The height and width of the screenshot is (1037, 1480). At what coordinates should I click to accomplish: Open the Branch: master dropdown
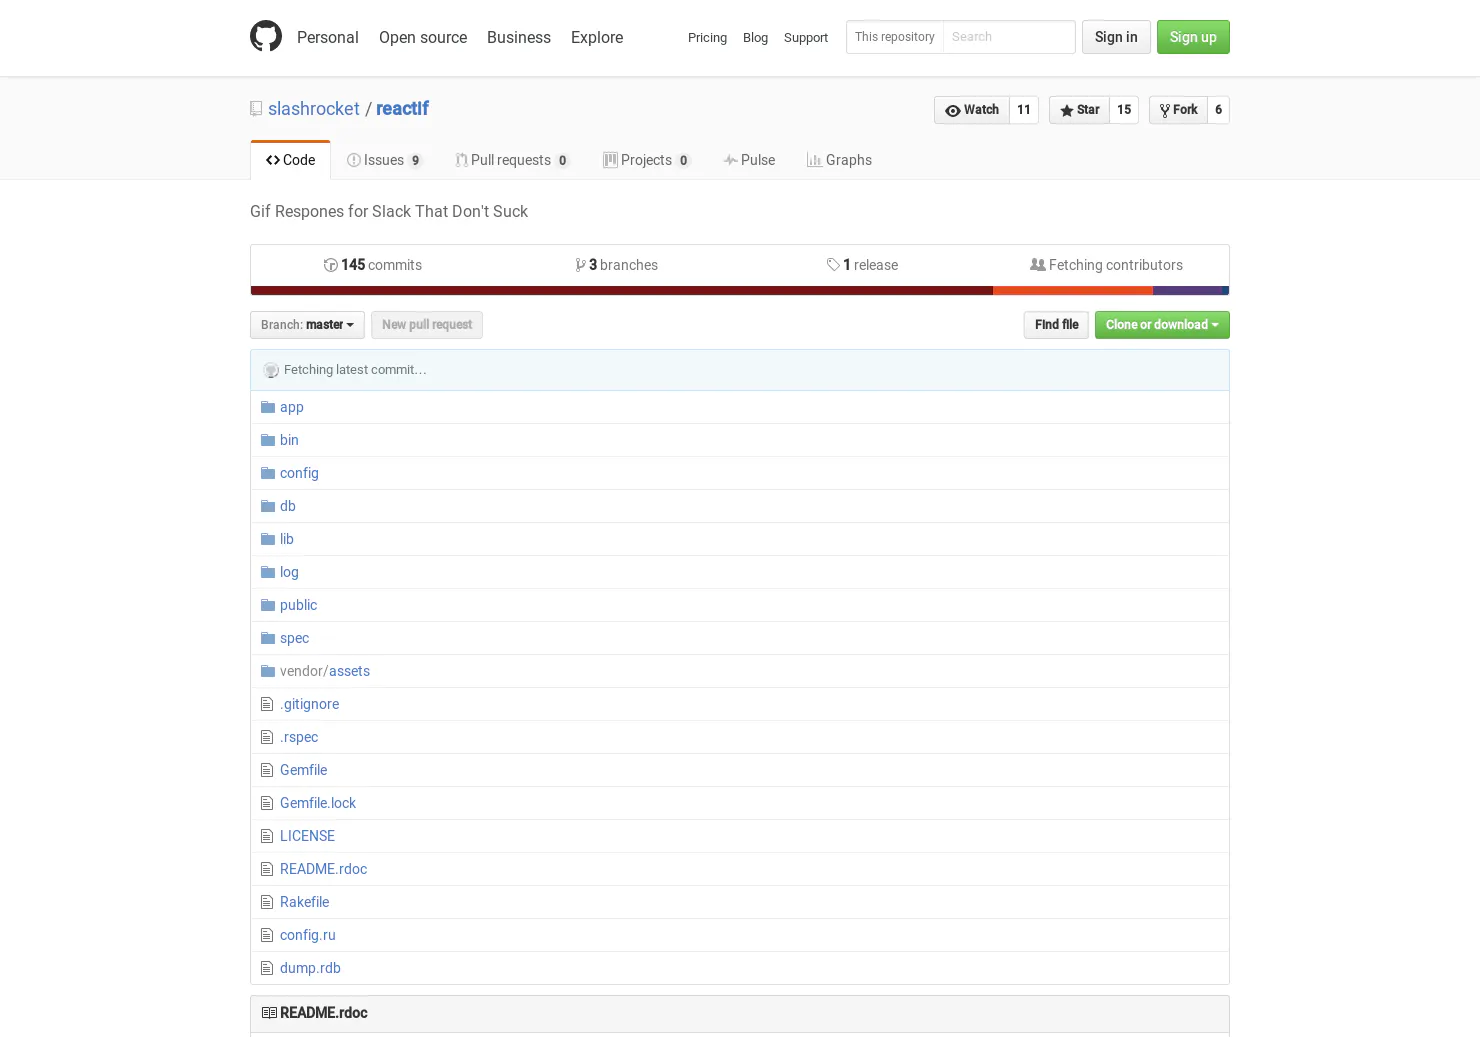click(307, 325)
